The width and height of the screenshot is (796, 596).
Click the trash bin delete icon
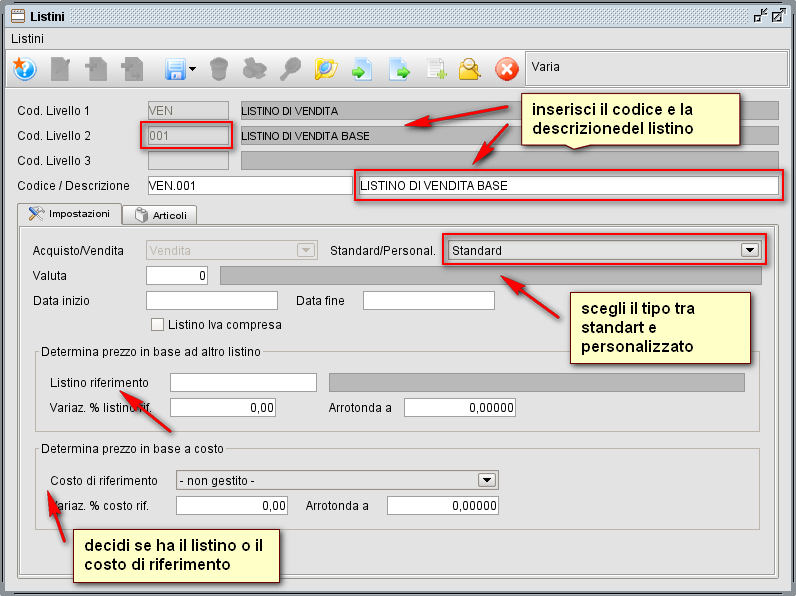[x=219, y=69]
